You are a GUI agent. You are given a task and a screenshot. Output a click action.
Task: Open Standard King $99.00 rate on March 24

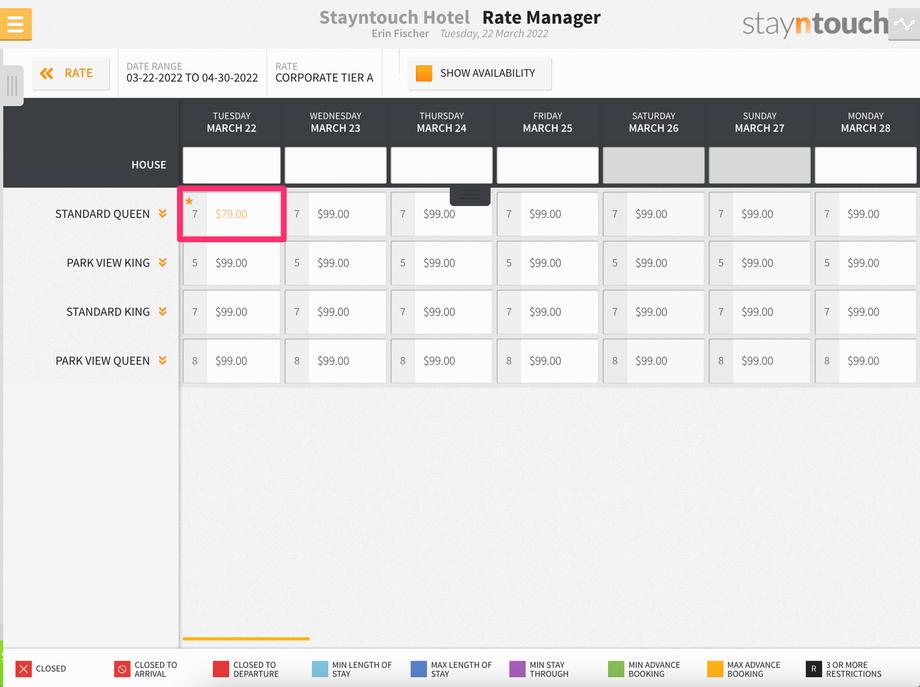[442, 312]
